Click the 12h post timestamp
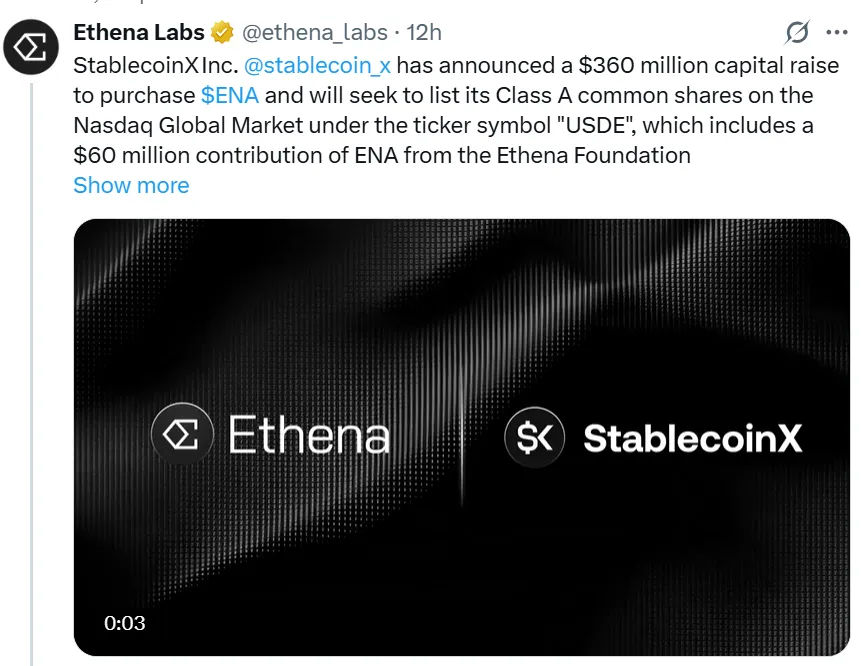Screen dimensions: 864x666 (425, 32)
